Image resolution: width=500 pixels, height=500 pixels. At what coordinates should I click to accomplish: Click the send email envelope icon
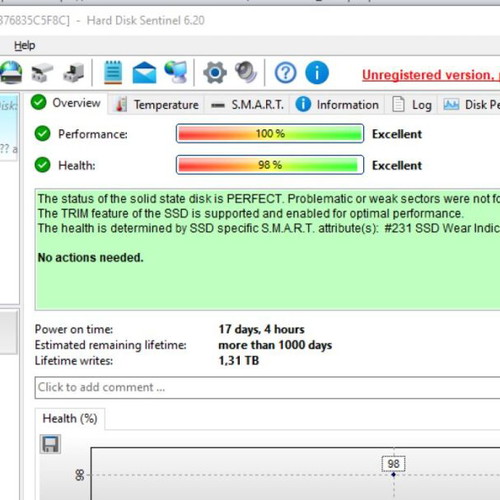(x=144, y=73)
